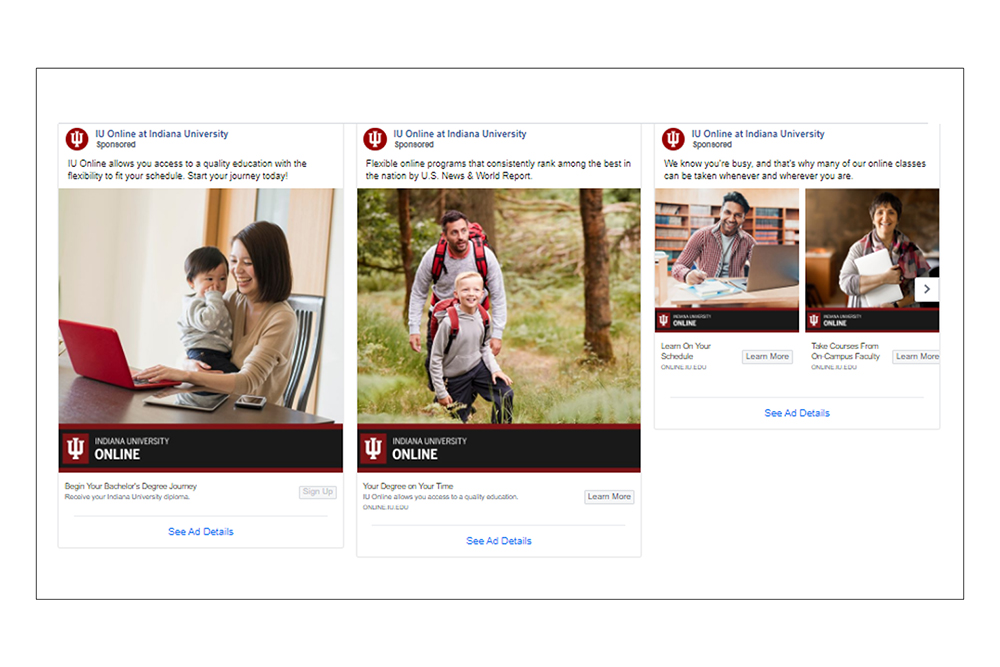Click the ad text starting 'Flexible online programs'

[498, 170]
